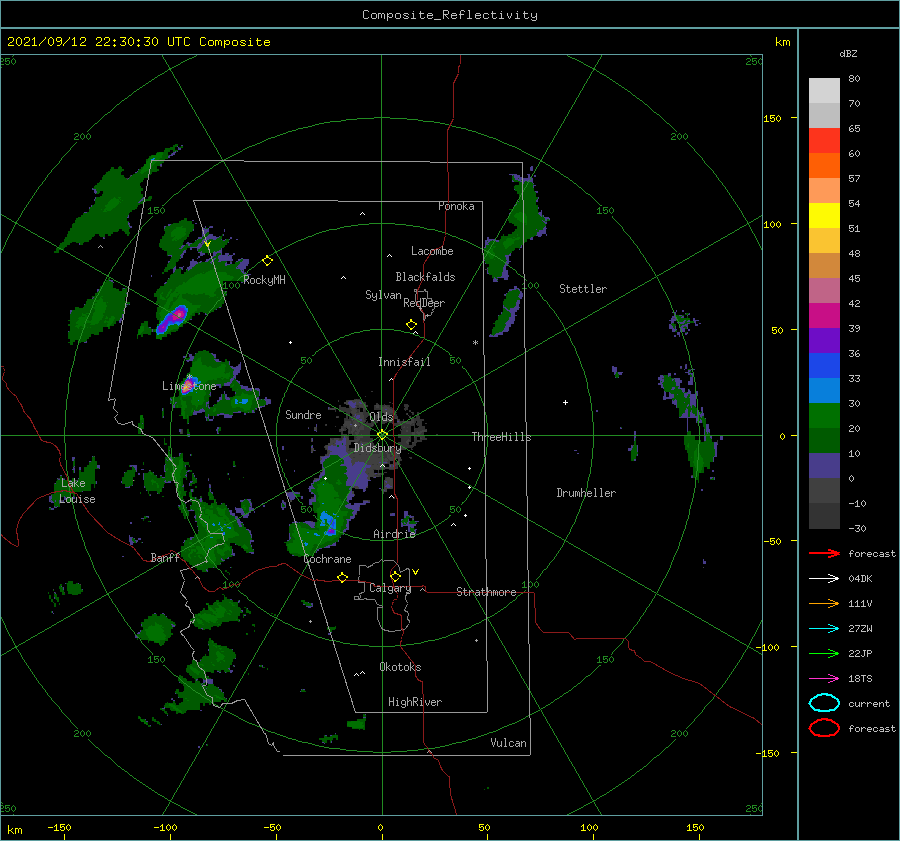
Task: Select the yellow 54 dBZ color swatch
Action: pos(824,215)
